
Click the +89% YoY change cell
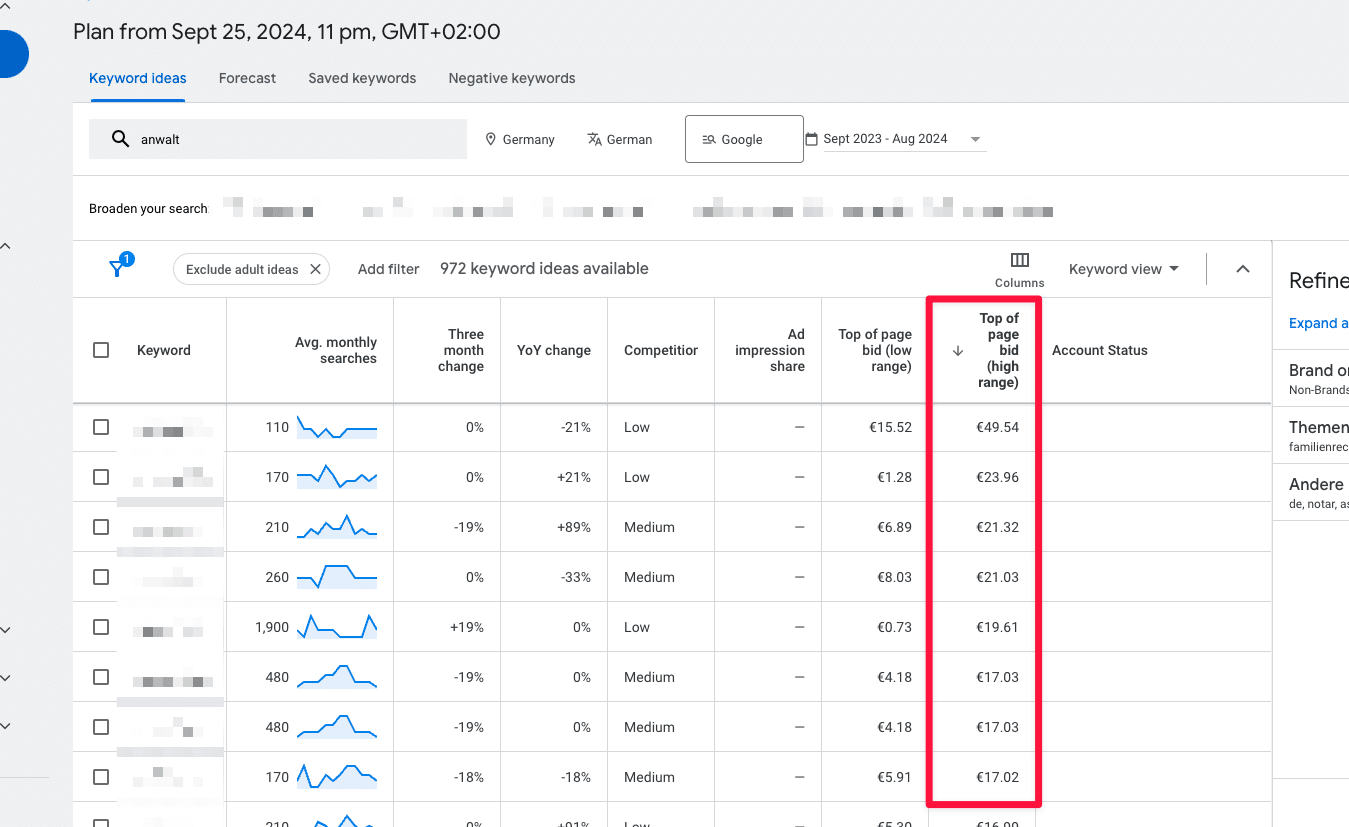(574, 527)
